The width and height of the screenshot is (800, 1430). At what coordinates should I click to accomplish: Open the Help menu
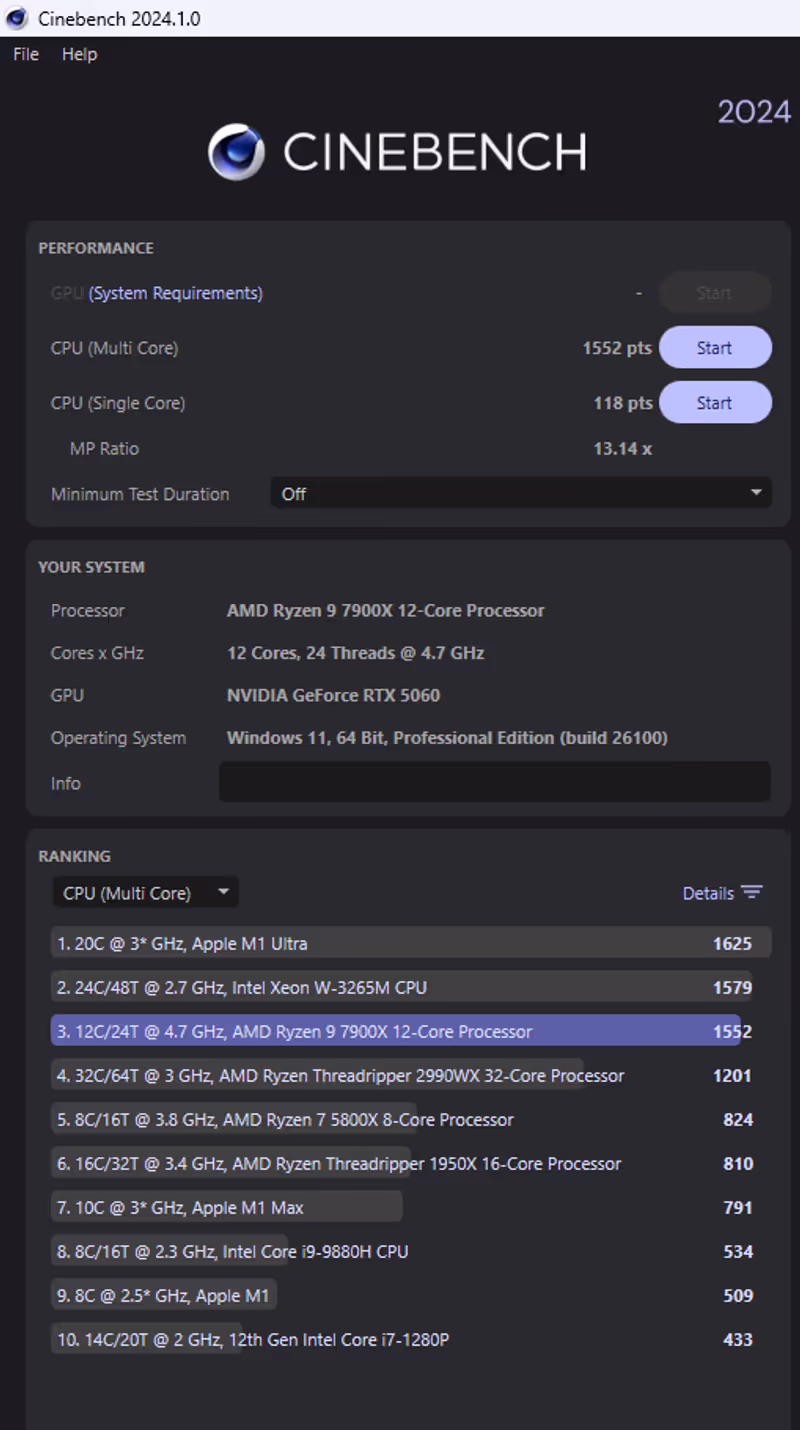point(79,54)
